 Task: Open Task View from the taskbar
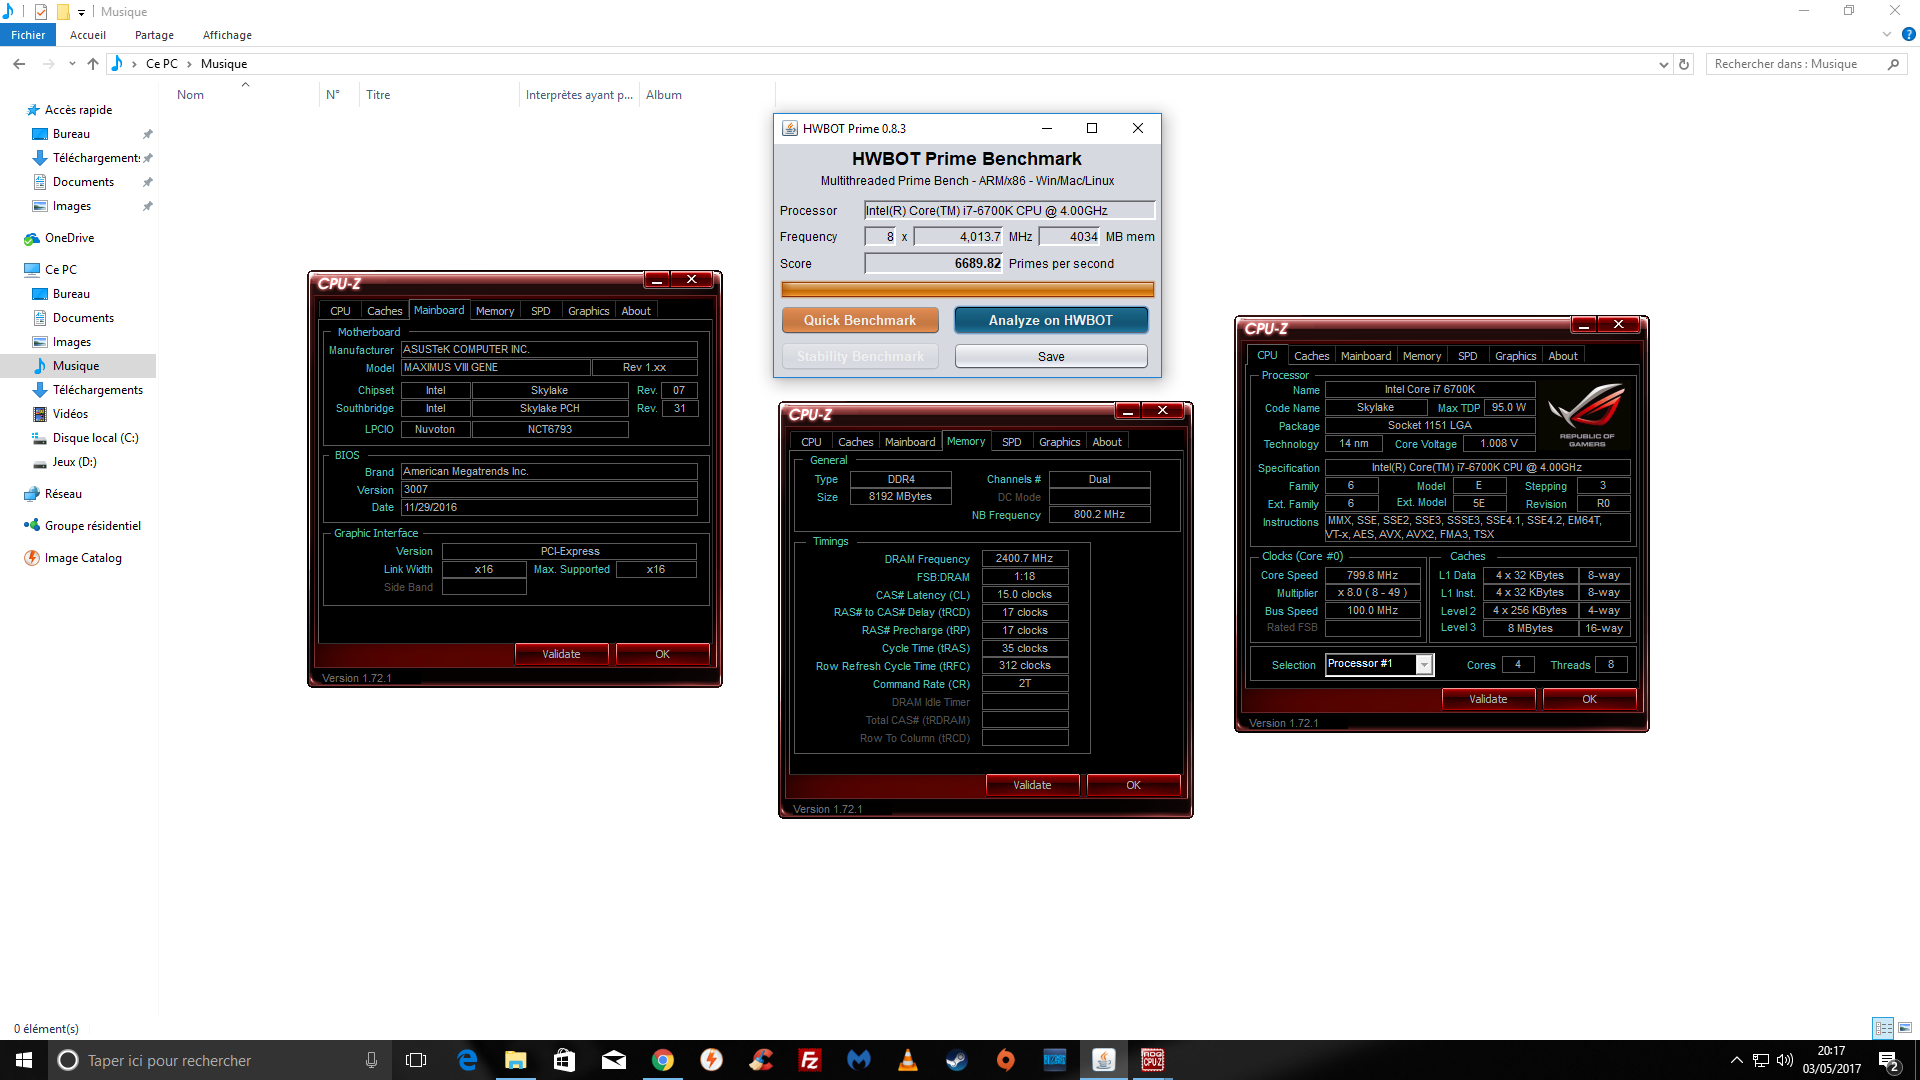[x=416, y=1060]
